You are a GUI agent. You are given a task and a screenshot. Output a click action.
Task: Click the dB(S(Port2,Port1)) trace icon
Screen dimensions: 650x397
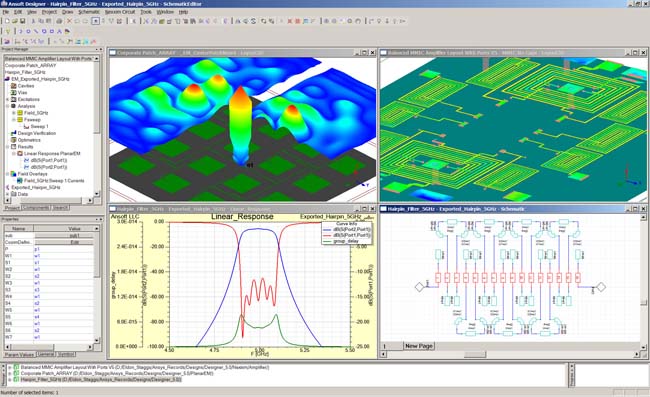(27, 167)
